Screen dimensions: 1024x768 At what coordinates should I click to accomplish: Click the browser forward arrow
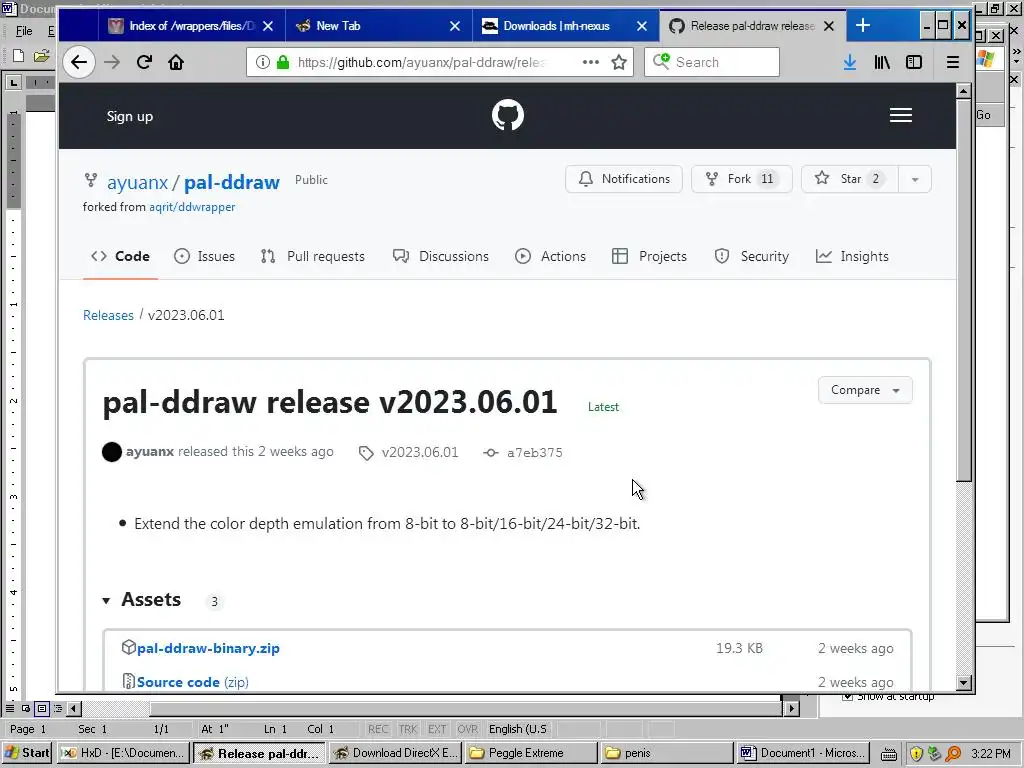[112, 62]
